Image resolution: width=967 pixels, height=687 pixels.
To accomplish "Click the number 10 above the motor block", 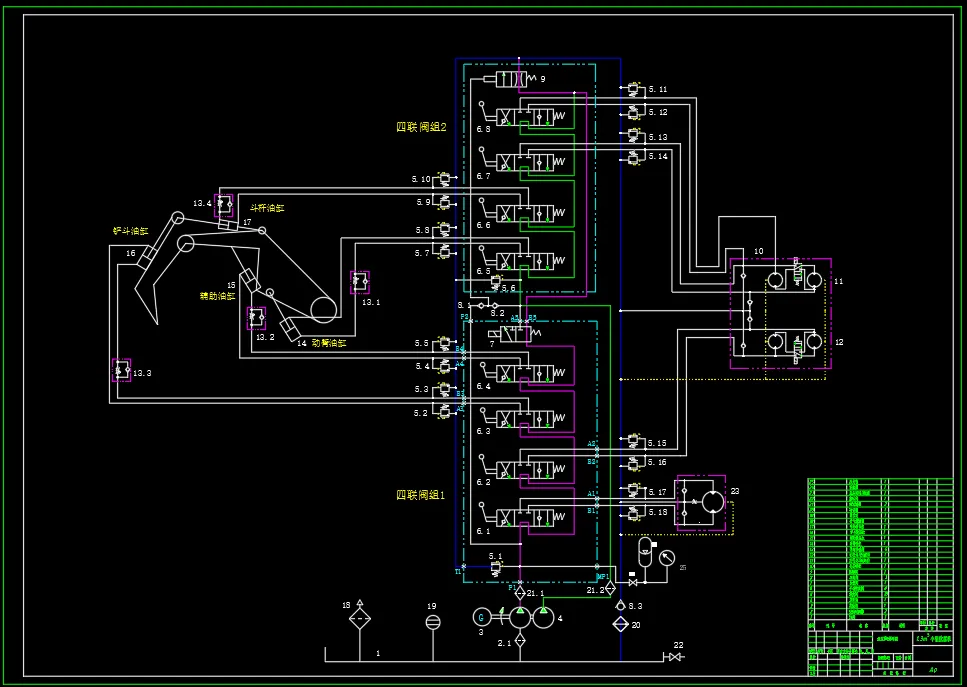I will pyautogui.click(x=759, y=251).
